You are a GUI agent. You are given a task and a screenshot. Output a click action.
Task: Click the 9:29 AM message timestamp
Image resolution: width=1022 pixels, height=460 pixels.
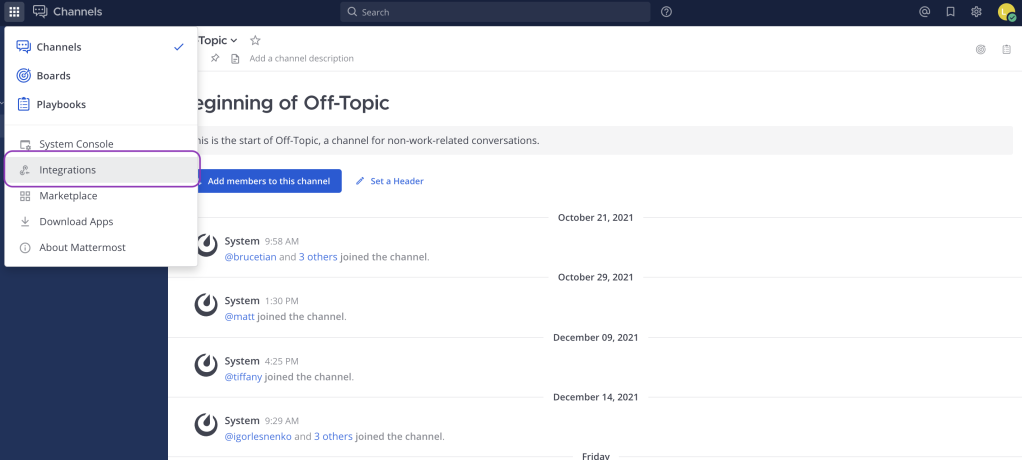(x=282, y=422)
